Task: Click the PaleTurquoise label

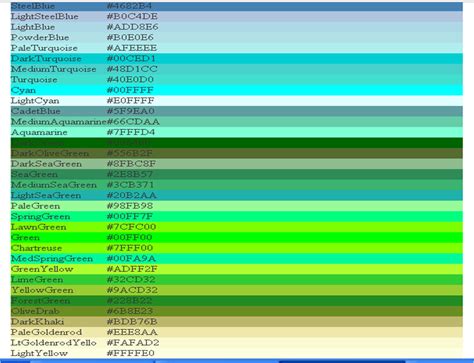Action: [44, 48]
